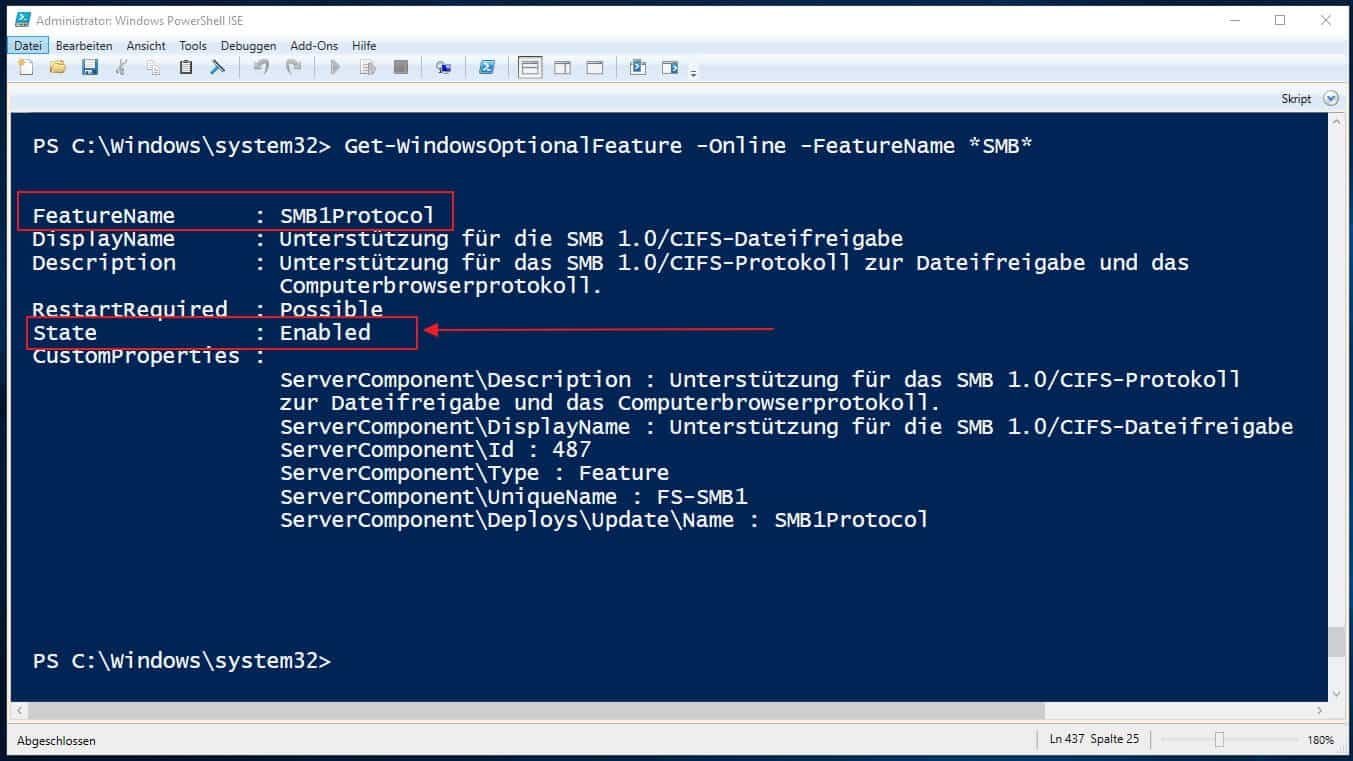
Task: Switch to the script pane right layout
Action: click(x=562, y=68)
